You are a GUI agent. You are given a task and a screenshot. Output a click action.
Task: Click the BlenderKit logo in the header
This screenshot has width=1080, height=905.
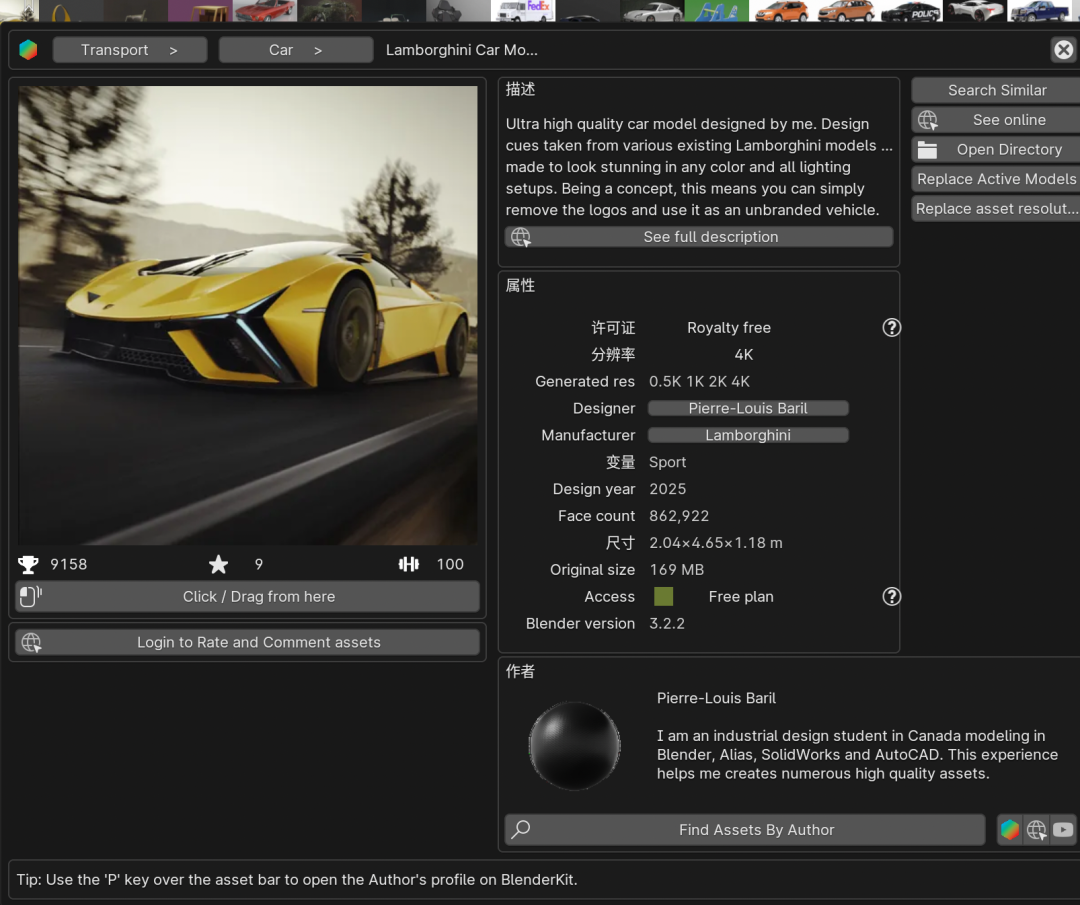pyautogui.click(x=28, y=50)
